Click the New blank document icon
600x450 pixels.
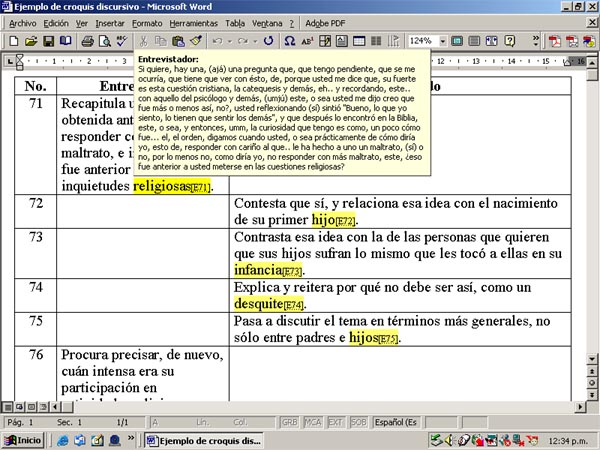pyautogui.click(x=13, y=41)
